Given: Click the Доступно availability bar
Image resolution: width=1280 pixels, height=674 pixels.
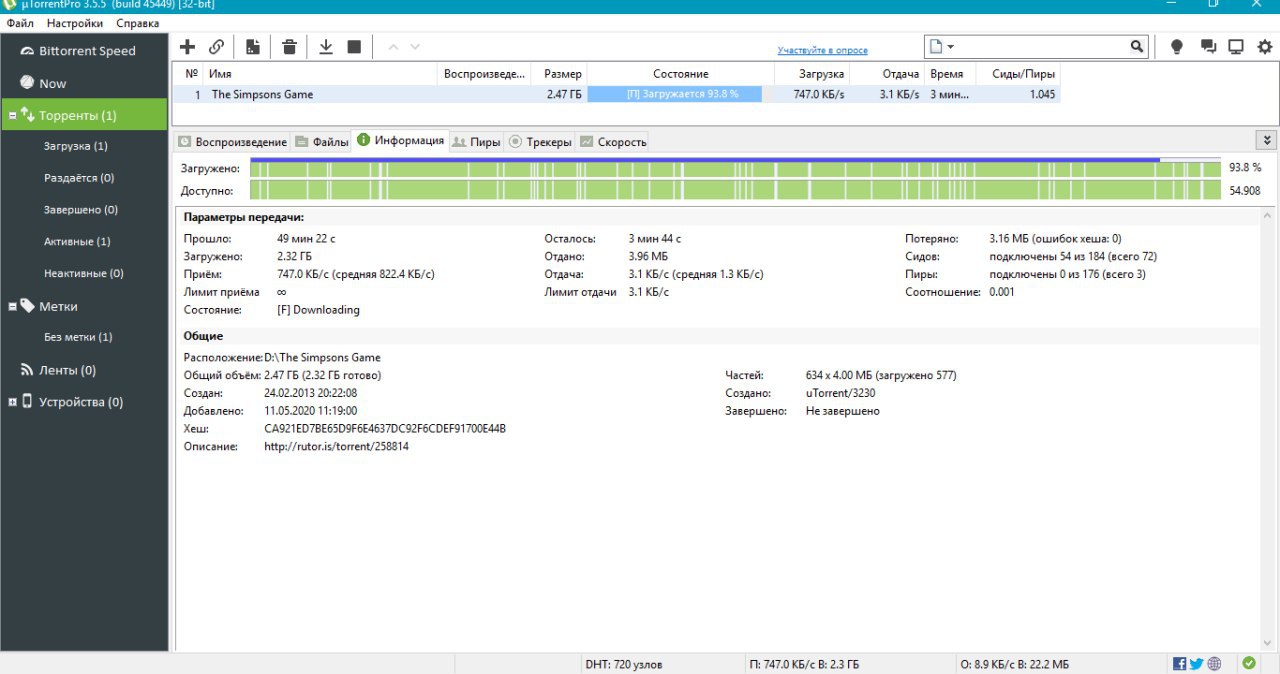Looking at the screenshot, I should (735, 190).
